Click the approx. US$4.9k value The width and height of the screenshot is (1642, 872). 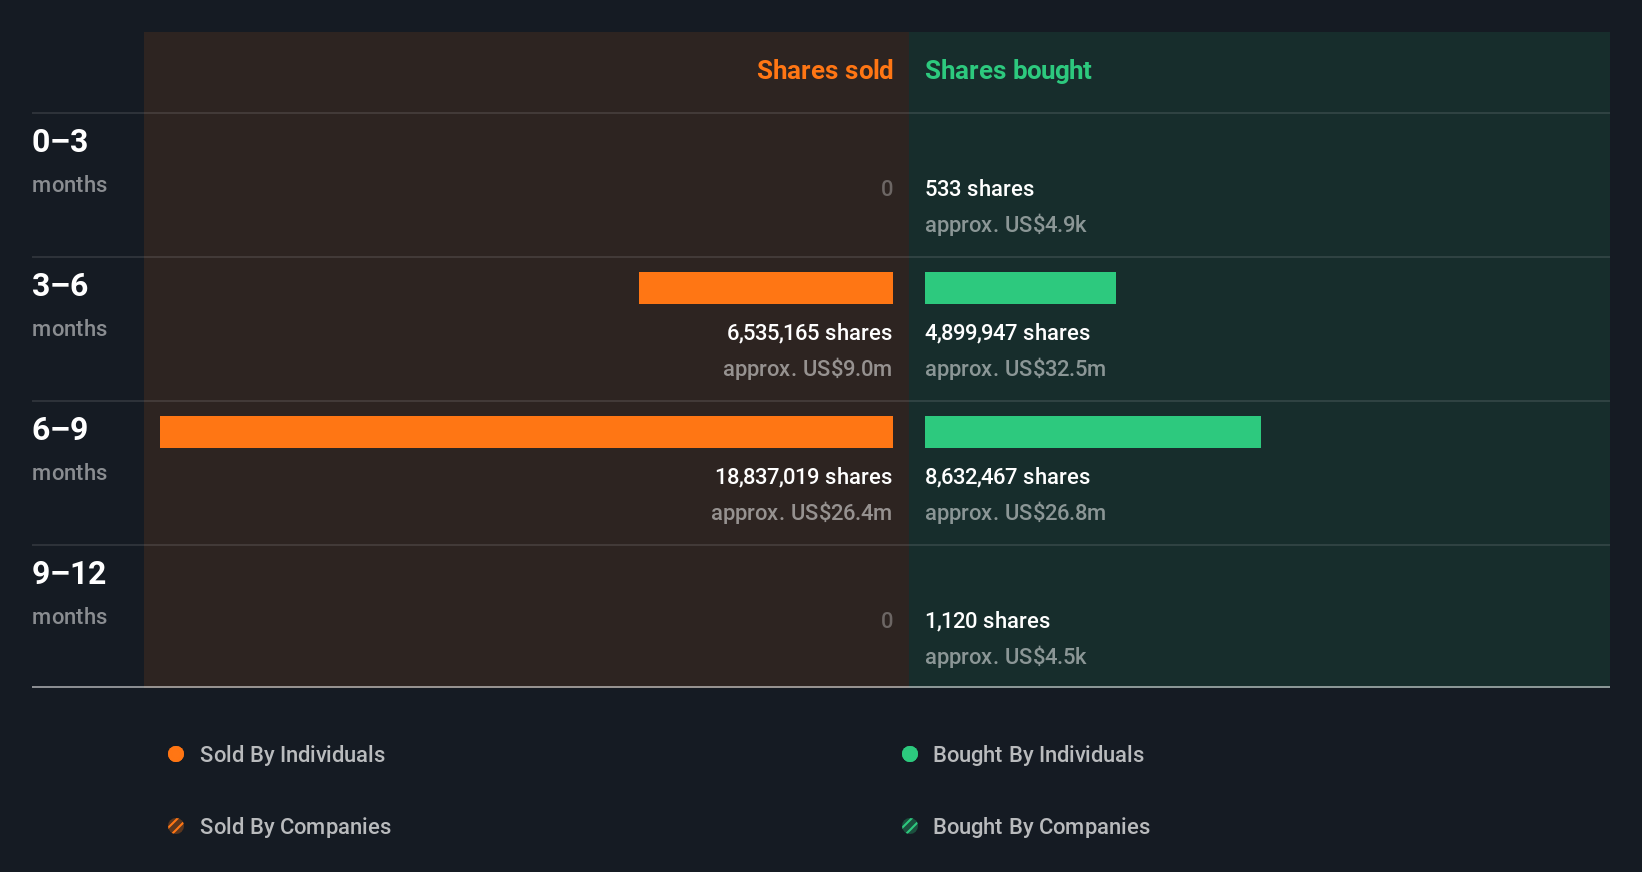coord(1005,224)
